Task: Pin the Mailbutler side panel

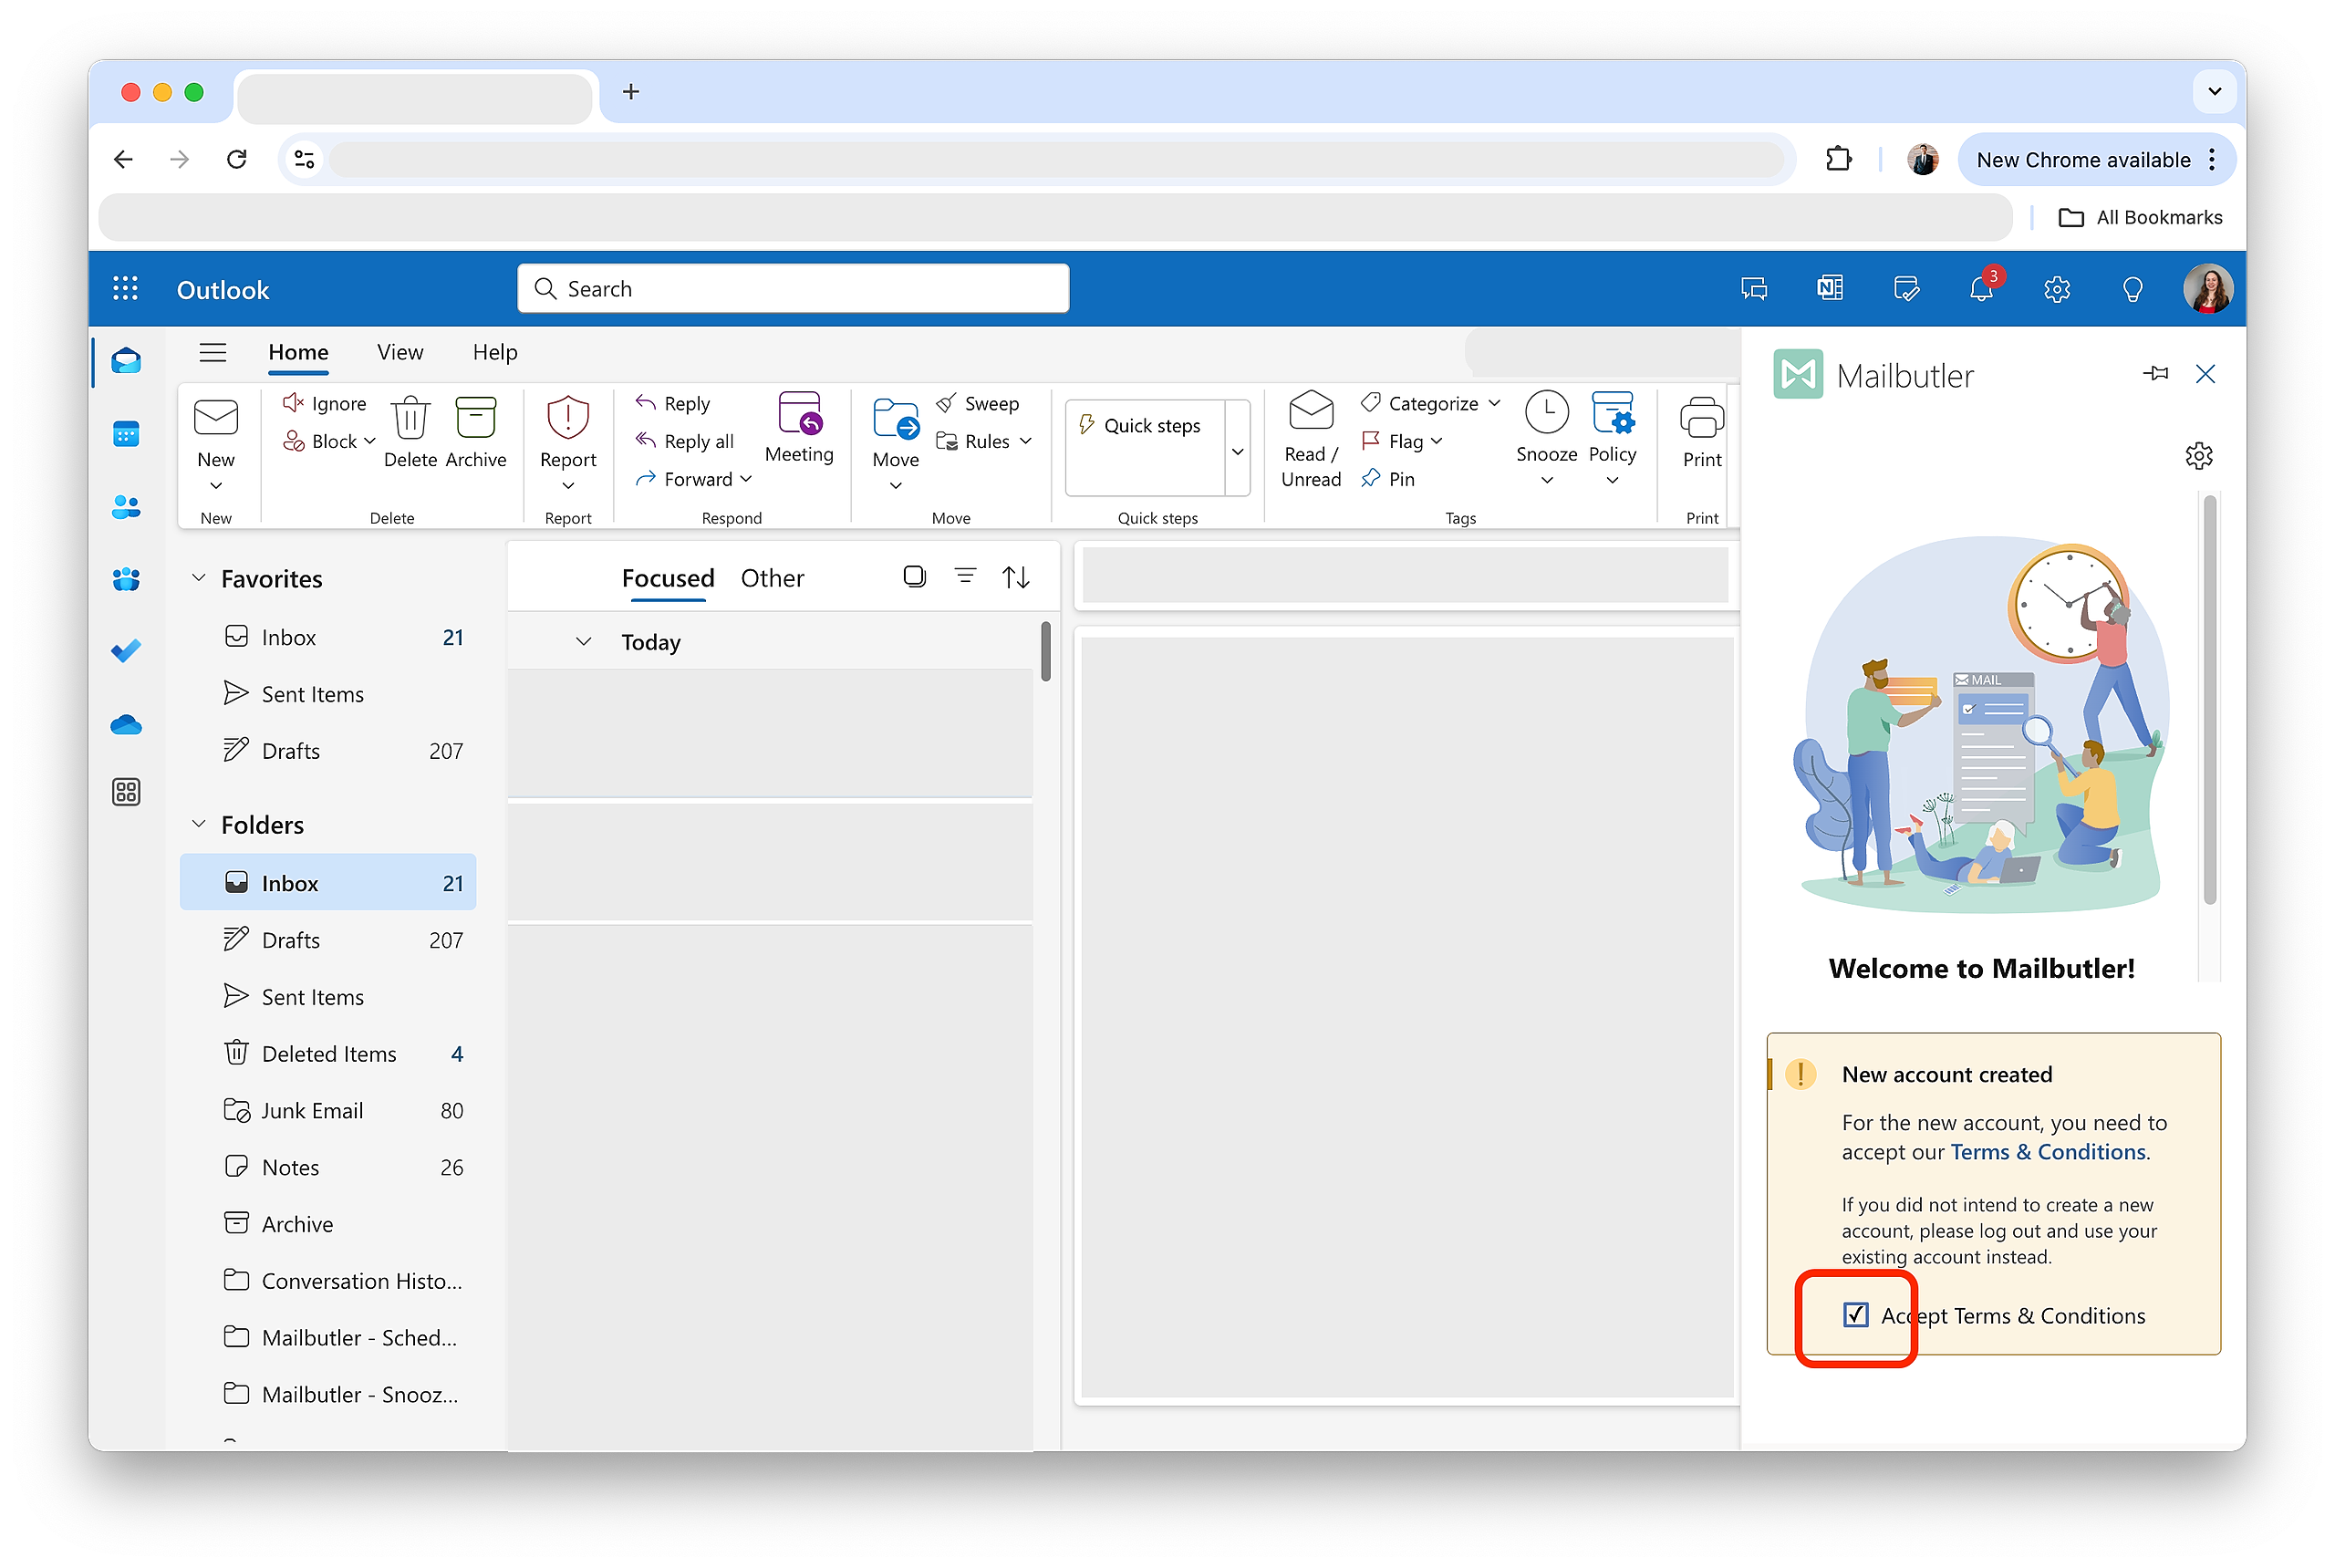Action: 2156,373
